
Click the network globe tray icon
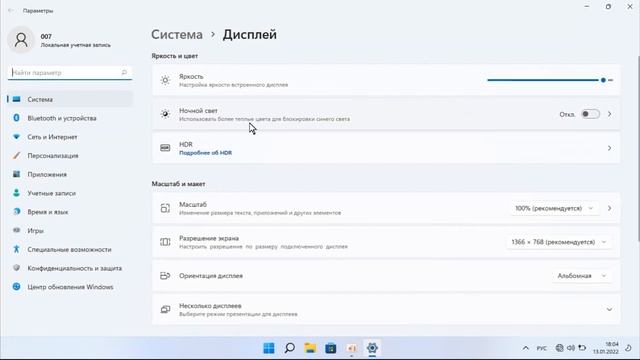click(560, 348)
